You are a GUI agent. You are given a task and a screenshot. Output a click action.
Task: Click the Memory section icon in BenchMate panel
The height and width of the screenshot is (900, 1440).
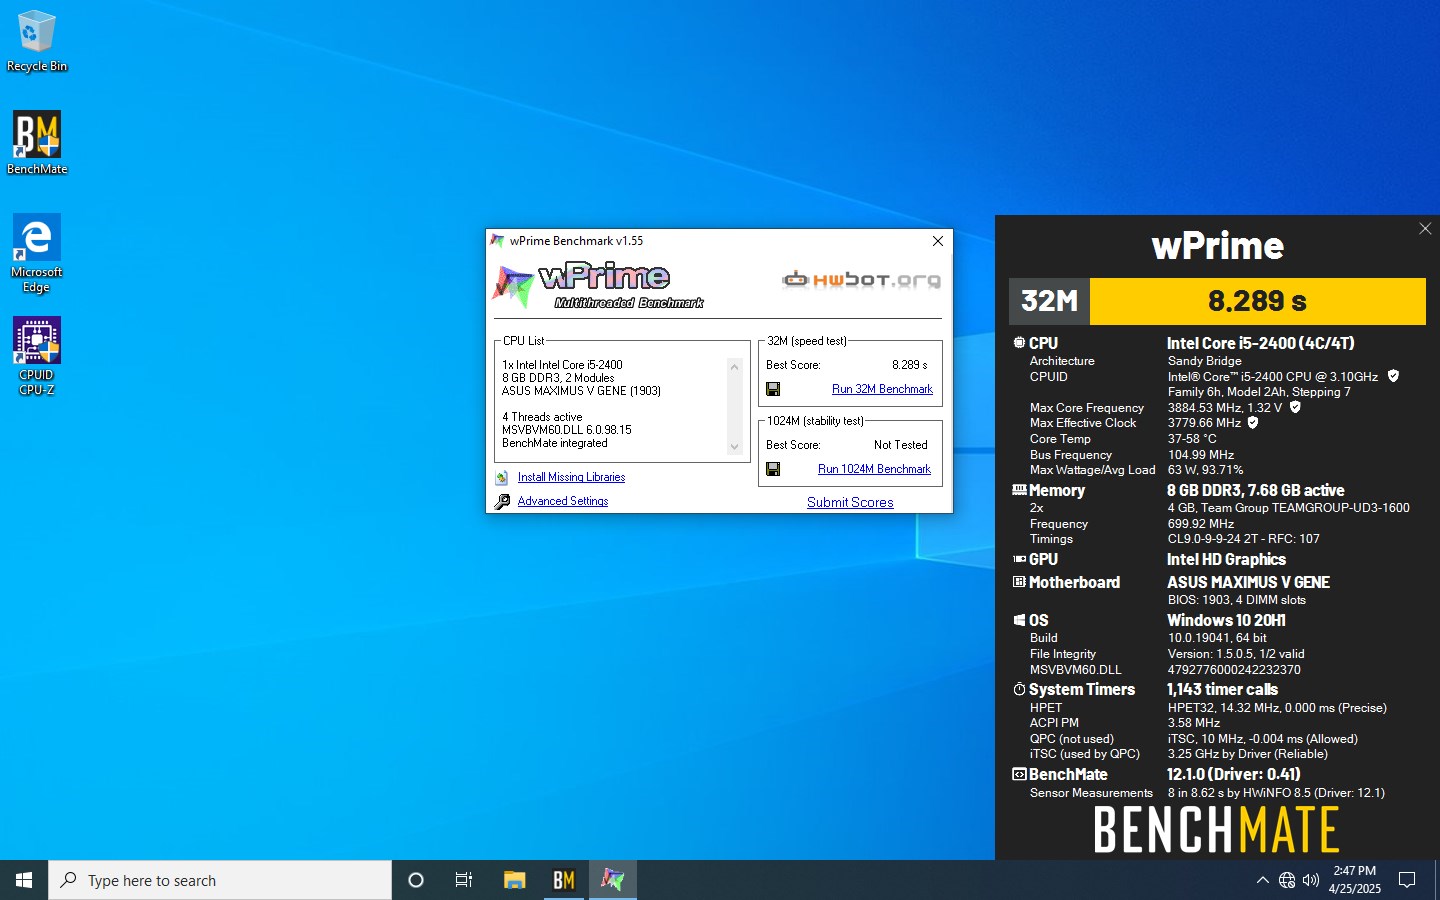coord(1019,490)
